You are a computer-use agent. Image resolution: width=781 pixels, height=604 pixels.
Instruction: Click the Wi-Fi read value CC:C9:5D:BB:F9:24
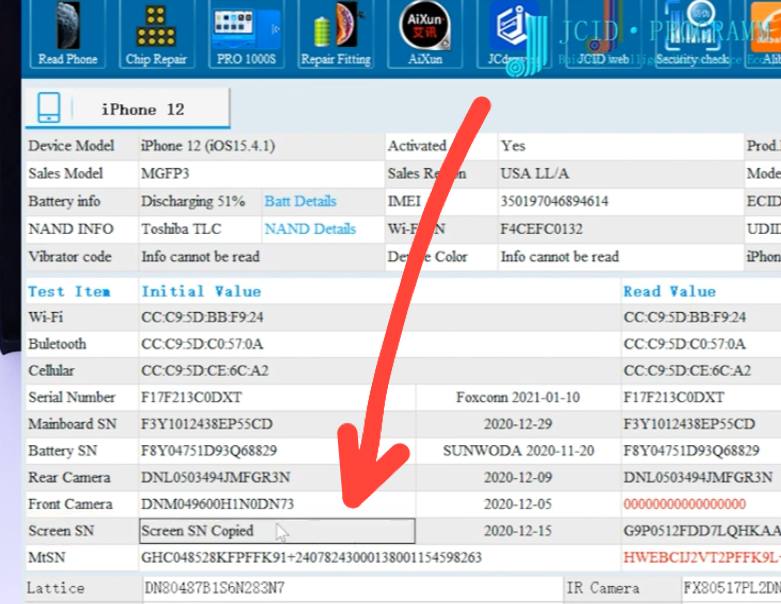[x=685, y=317]
